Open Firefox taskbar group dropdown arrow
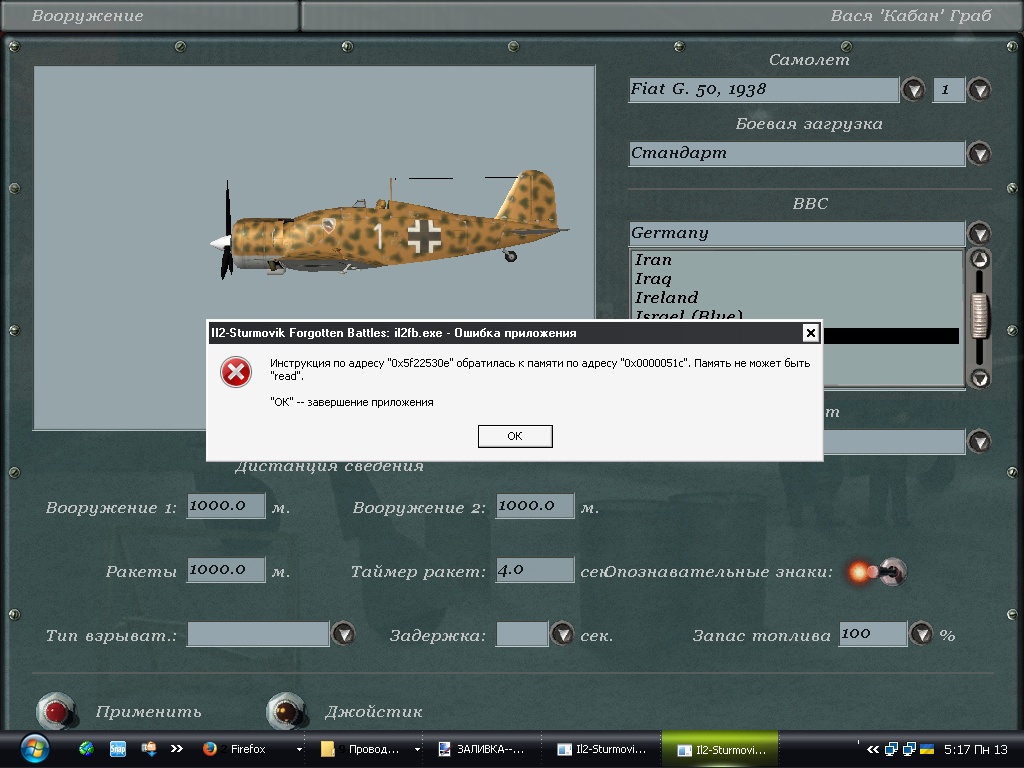This screenshot has width=1024, height=768. [x=299, y=750]
